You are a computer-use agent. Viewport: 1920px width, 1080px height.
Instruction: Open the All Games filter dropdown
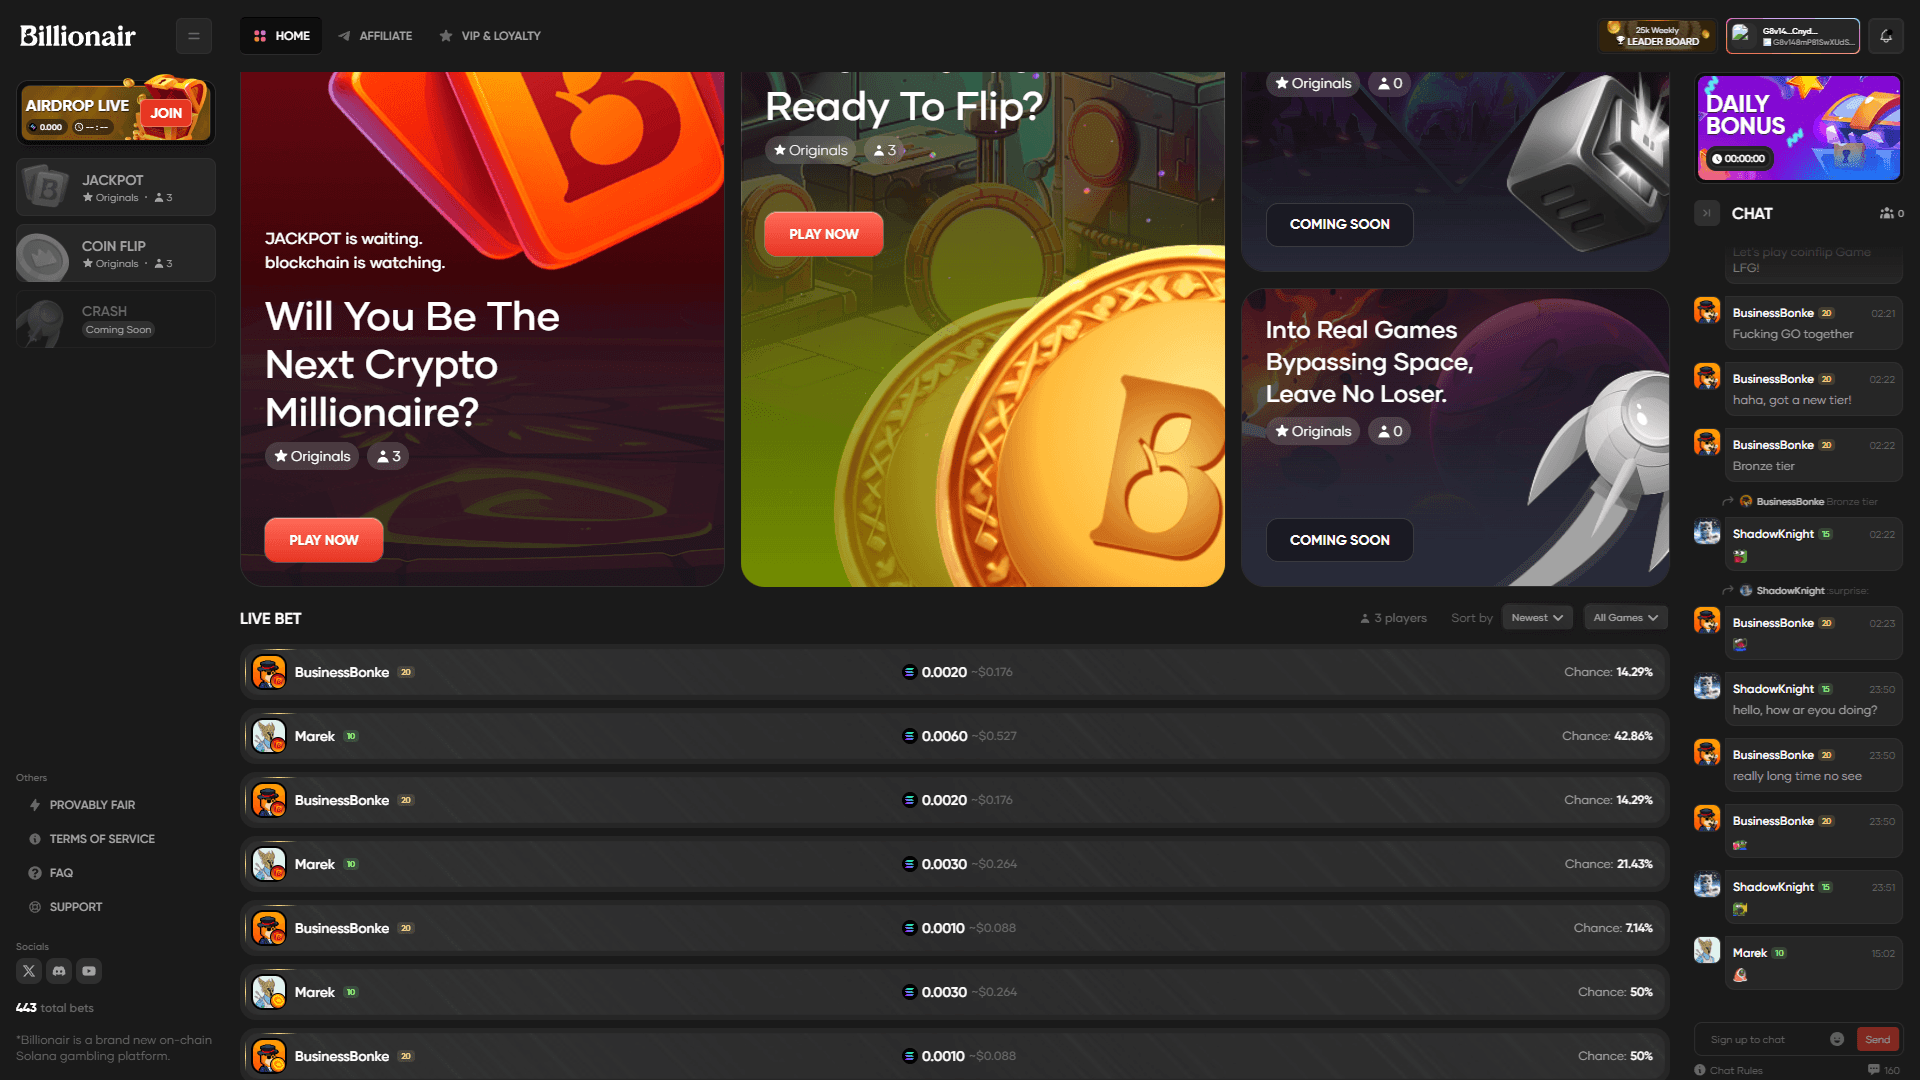[x=1626, y=618]
